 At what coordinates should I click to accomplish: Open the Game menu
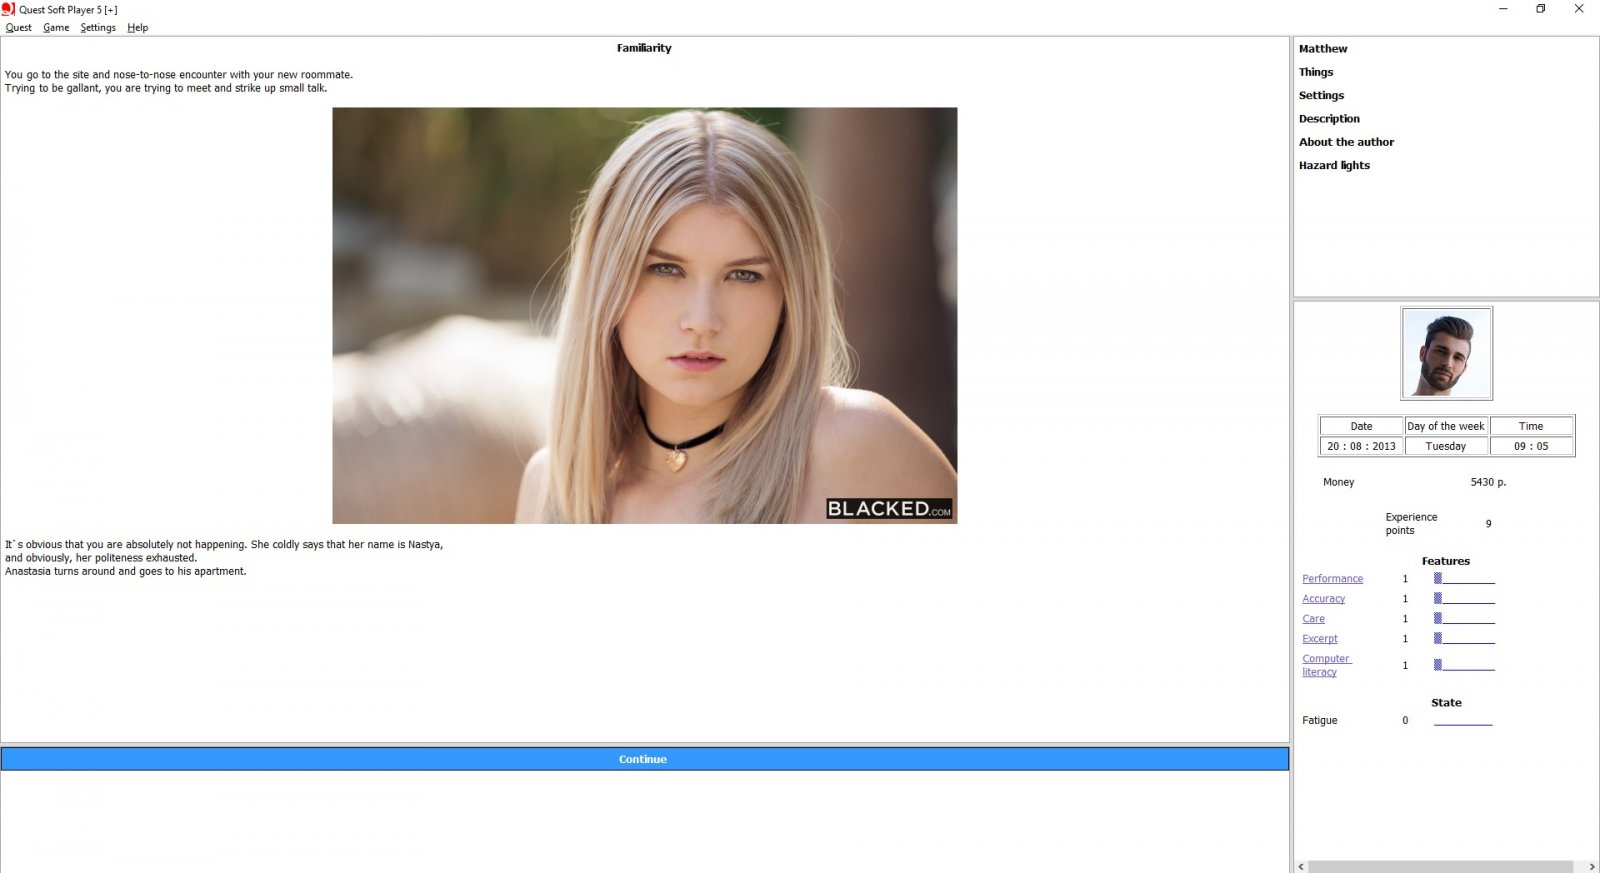[x=56, y=28]
